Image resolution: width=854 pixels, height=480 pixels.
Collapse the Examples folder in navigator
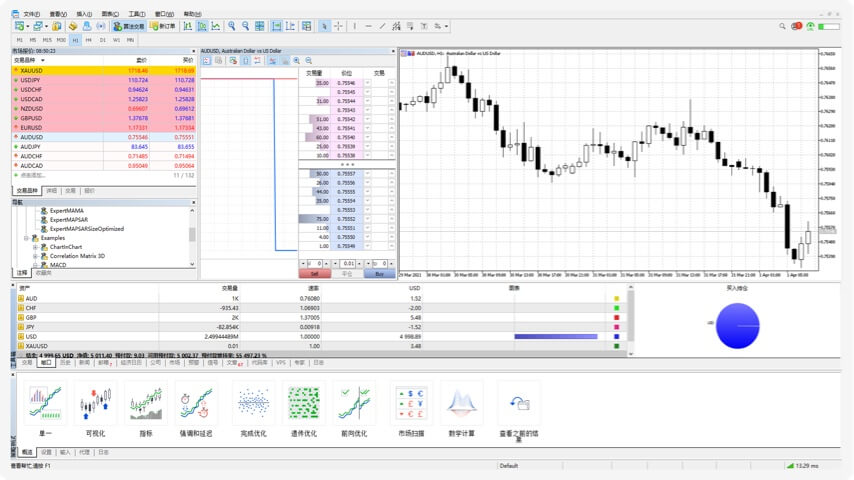click(x=27, y=238)
